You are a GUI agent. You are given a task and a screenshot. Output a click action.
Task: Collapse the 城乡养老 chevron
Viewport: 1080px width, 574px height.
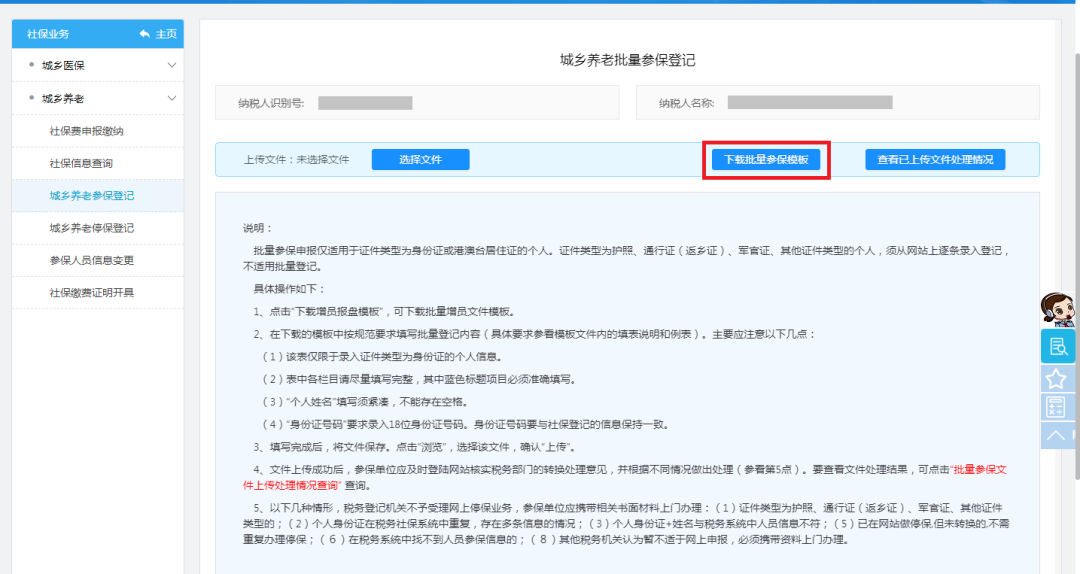click(x=172, y=98)
